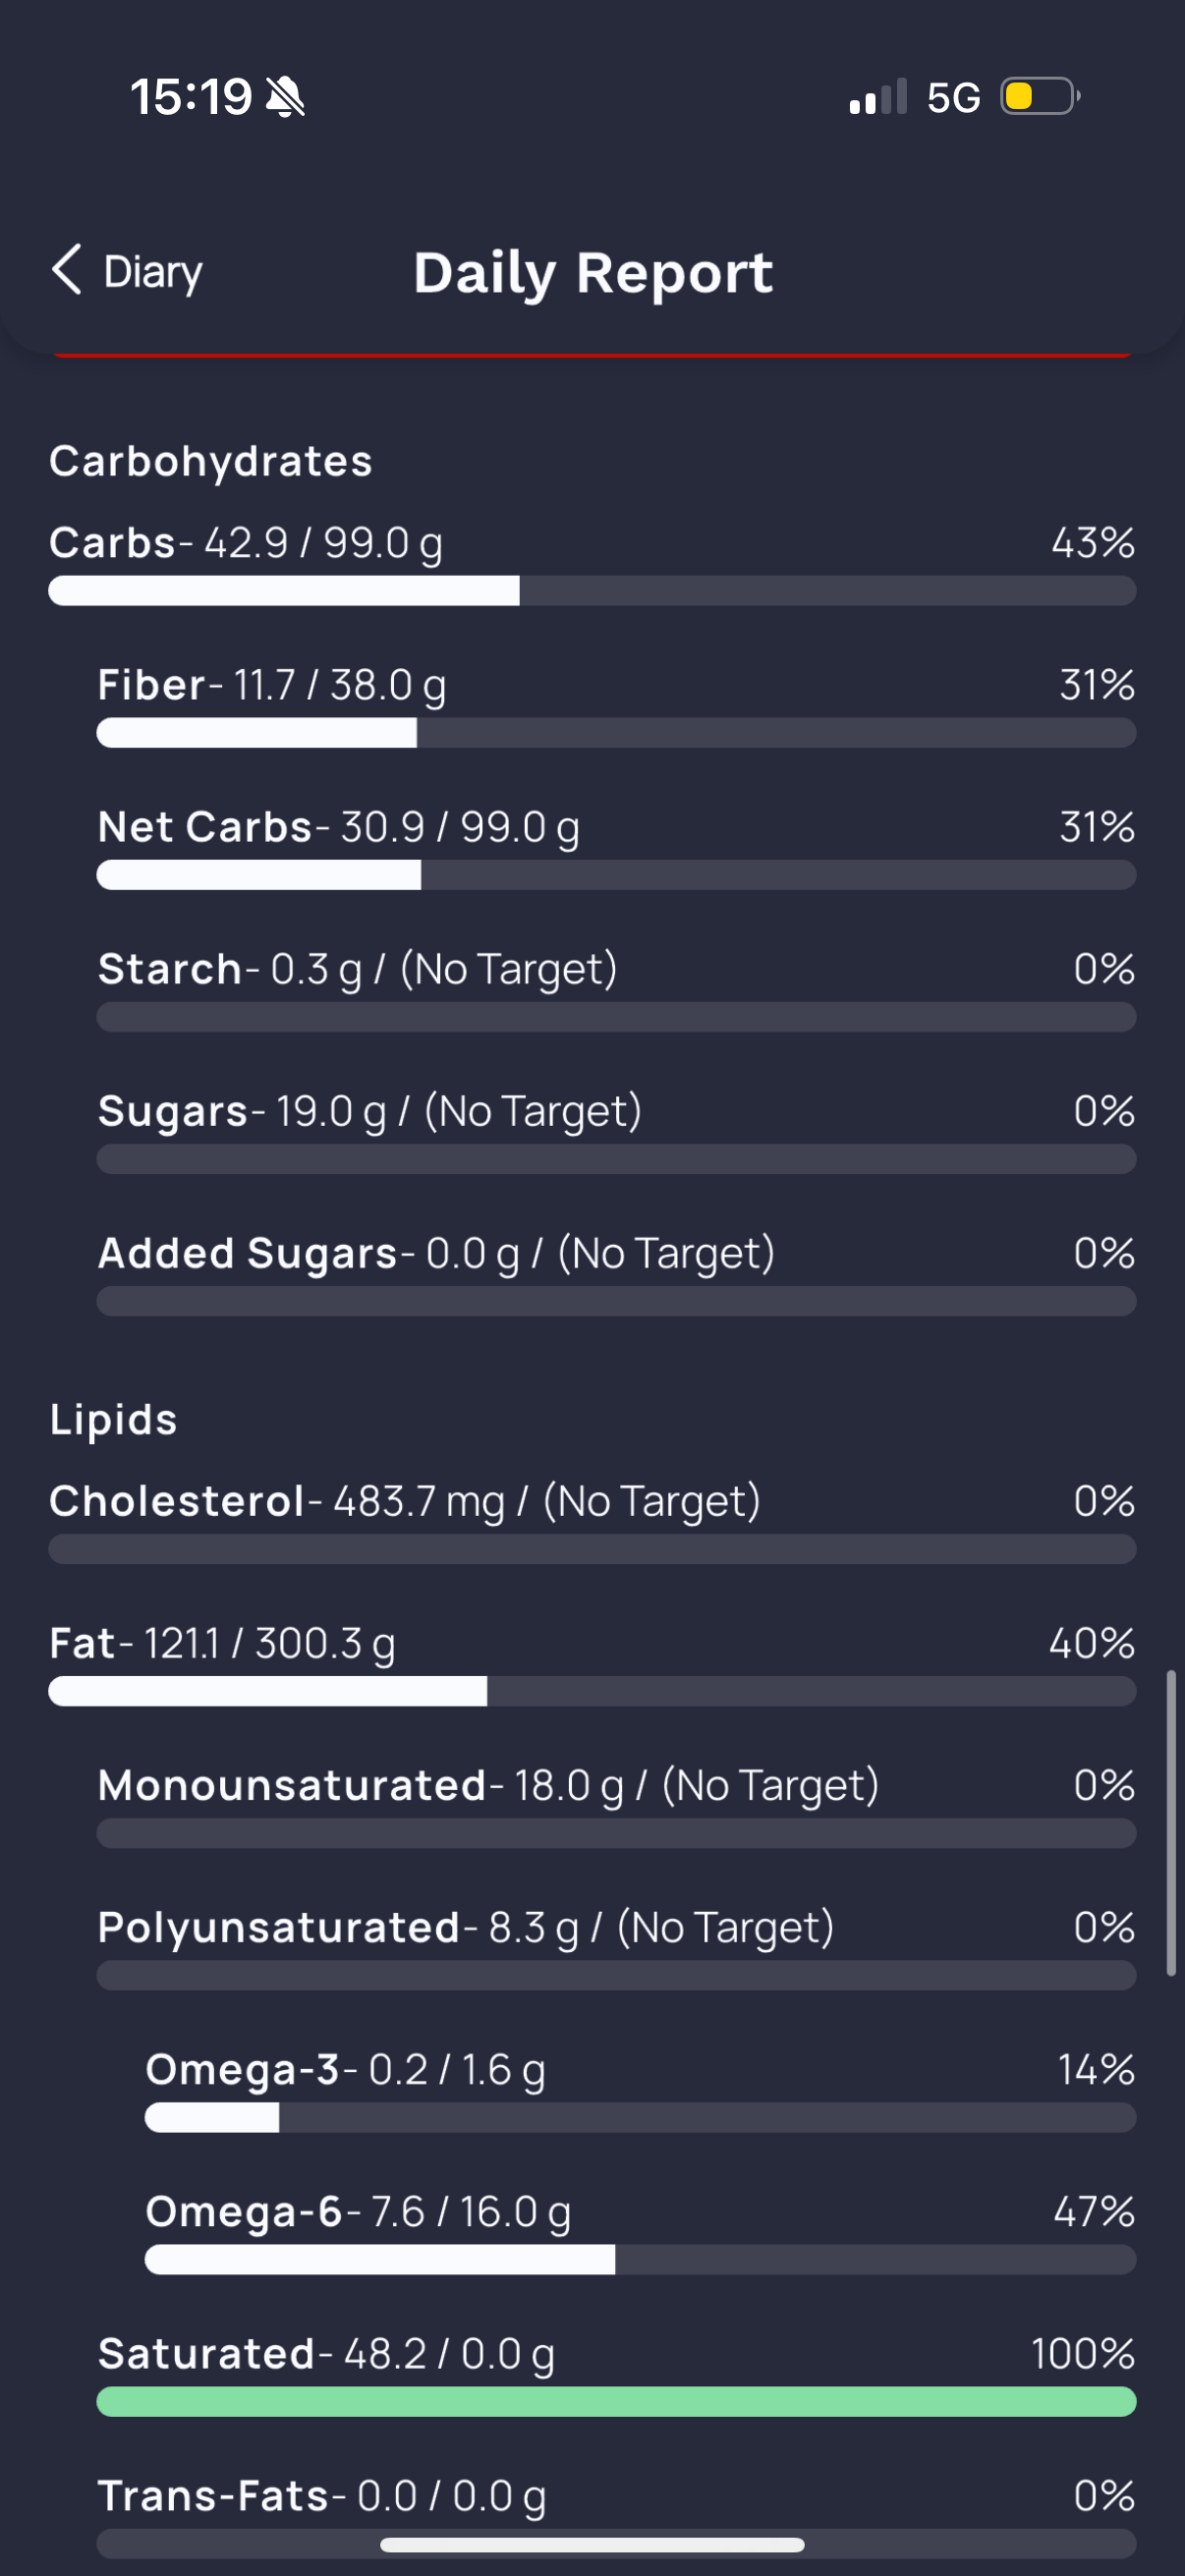Open the Monounsaturated fat entry
Screen dimensions: 1185x2576
tap(616, 1805)
